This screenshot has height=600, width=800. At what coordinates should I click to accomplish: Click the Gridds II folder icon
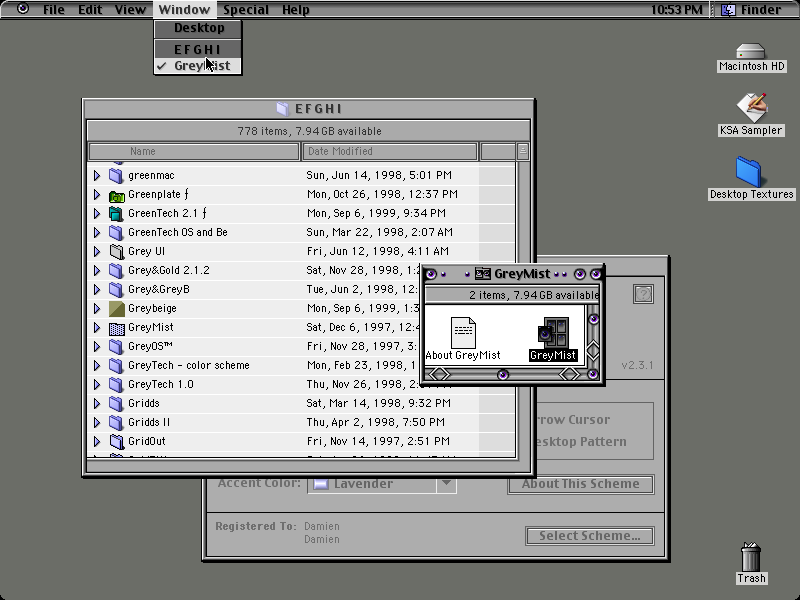pos(116,422)
